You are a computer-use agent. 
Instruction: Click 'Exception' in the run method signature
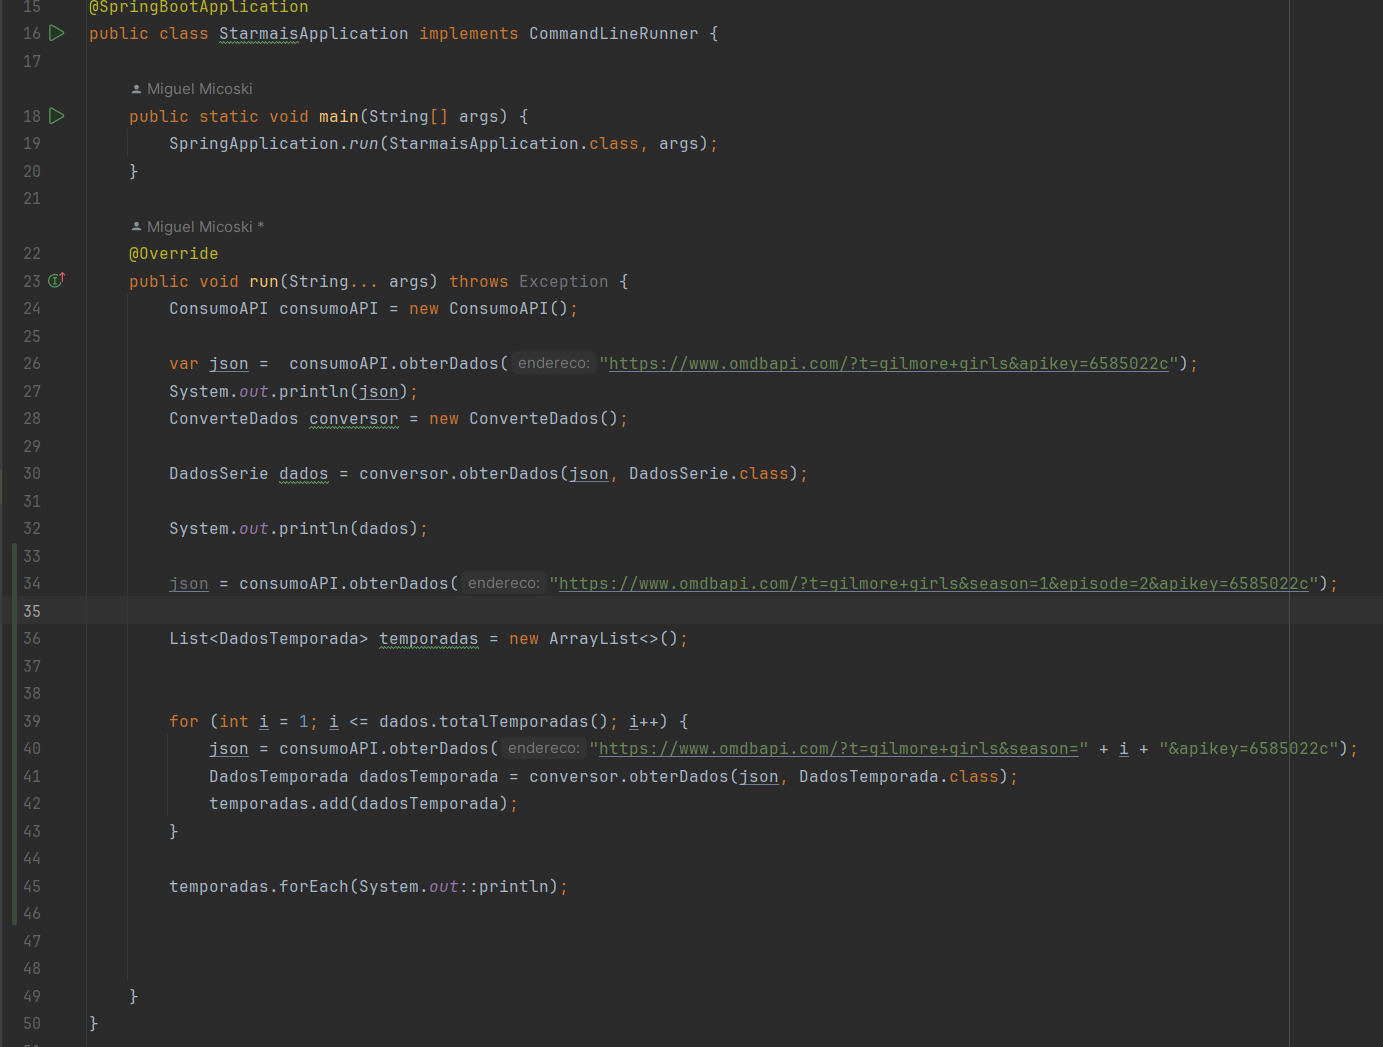click(564, 282)
